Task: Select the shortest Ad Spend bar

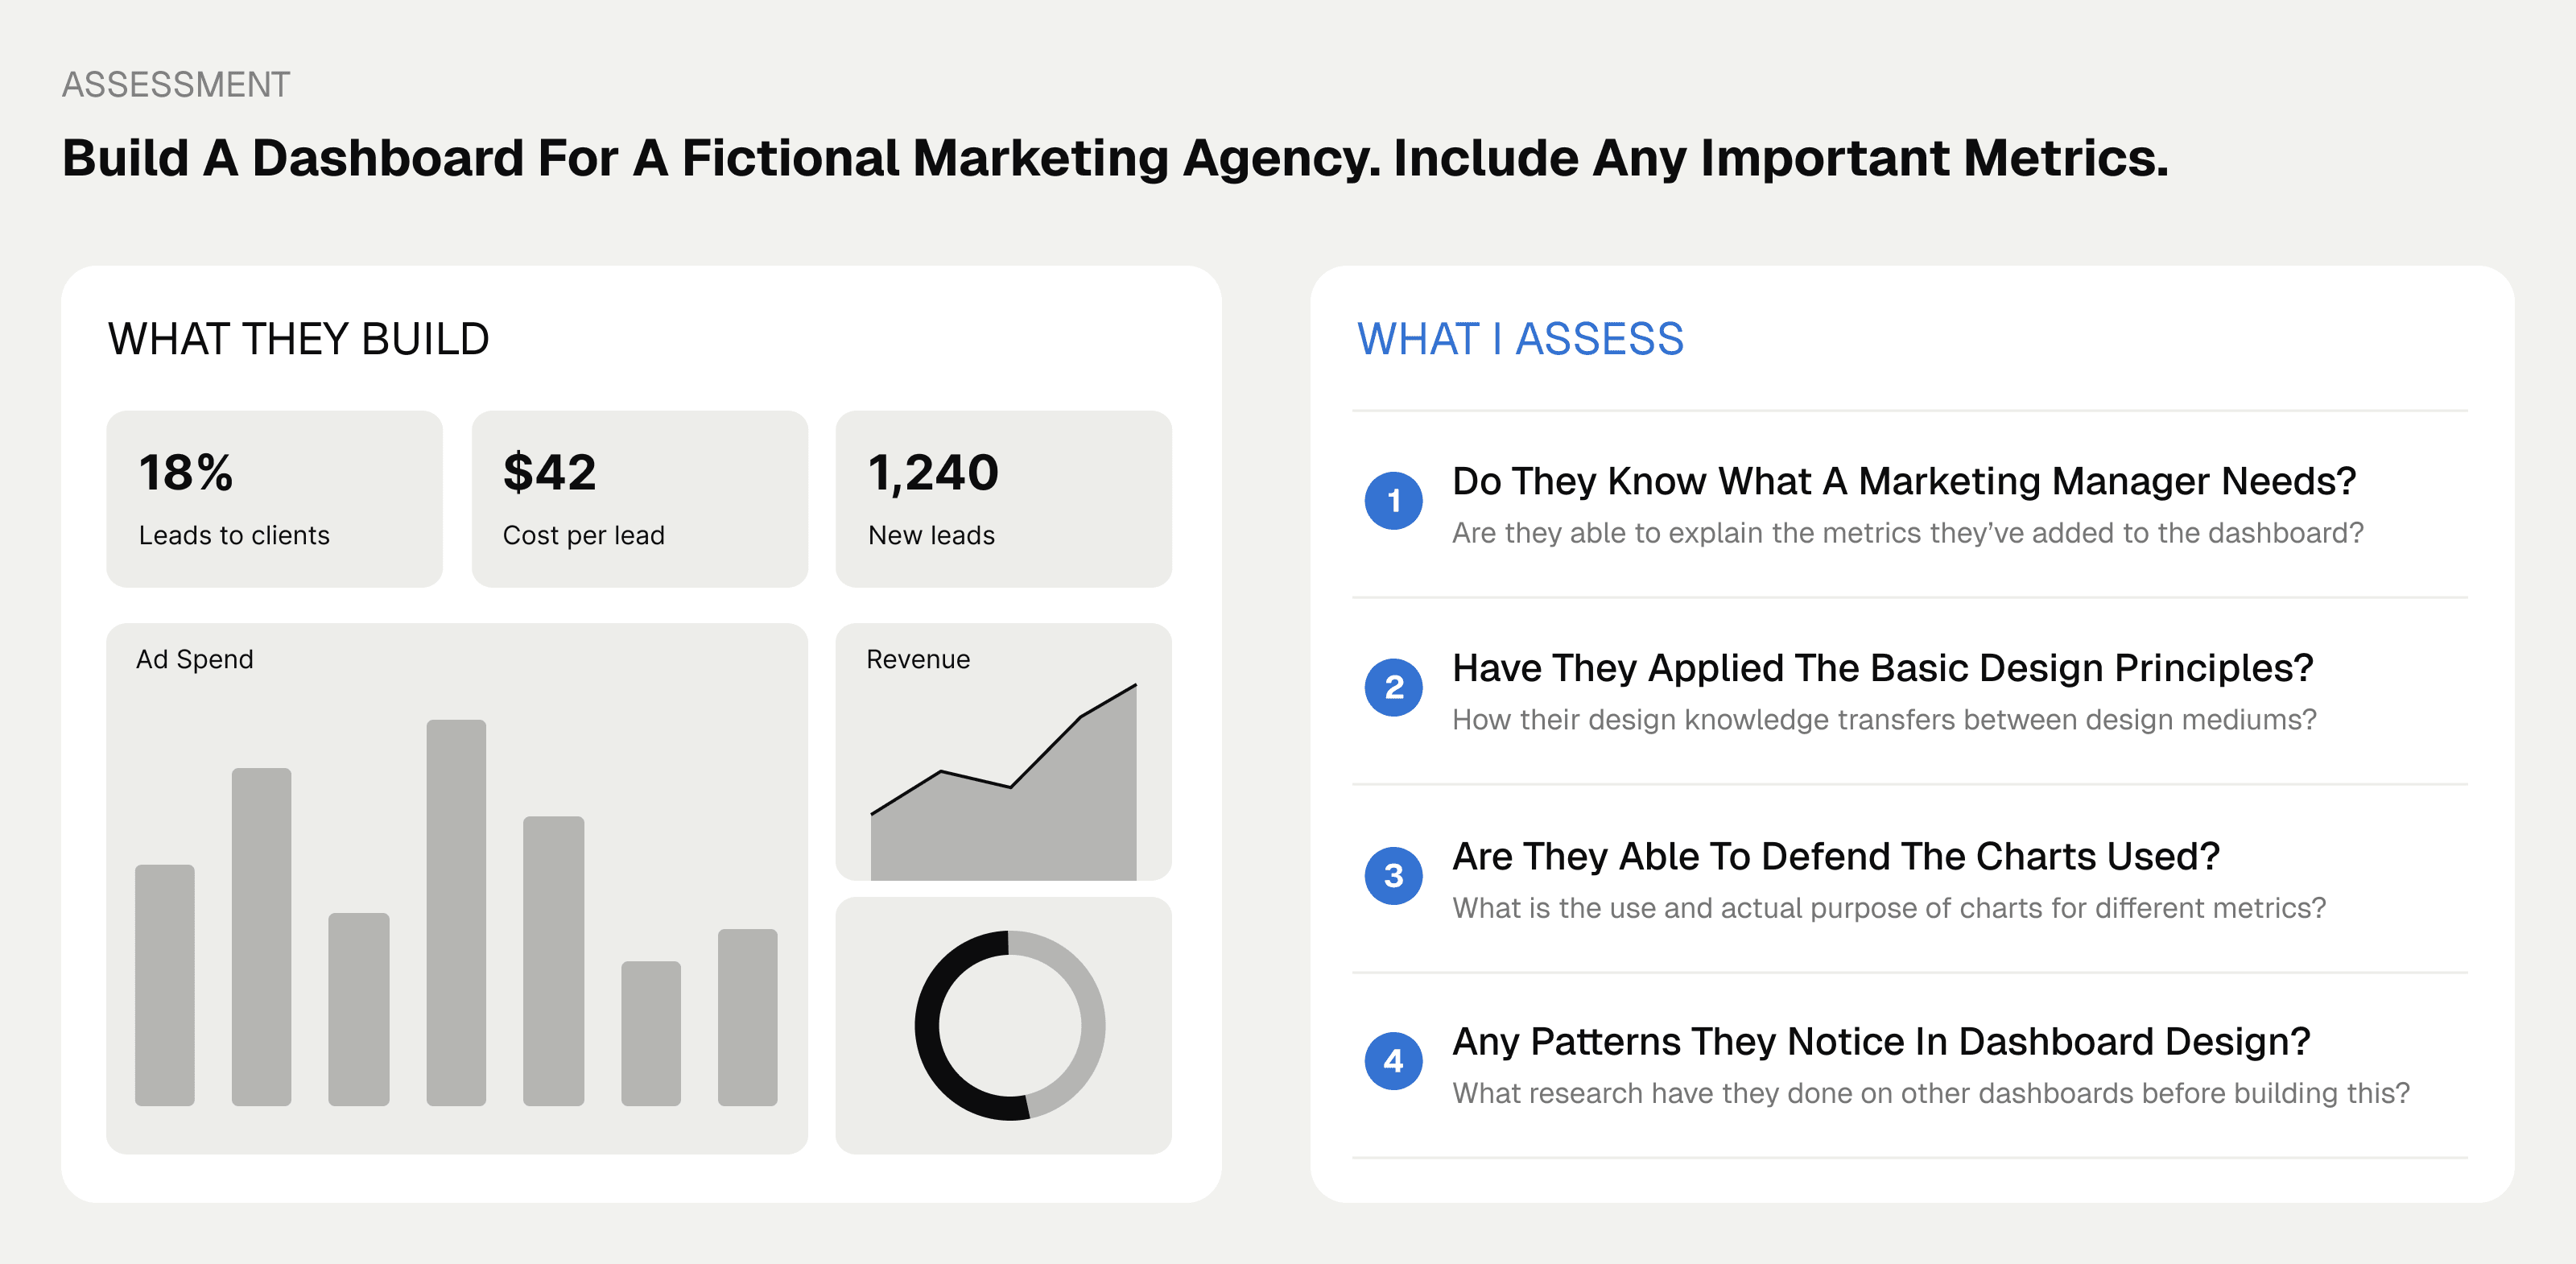Action: pos(650,1033)
